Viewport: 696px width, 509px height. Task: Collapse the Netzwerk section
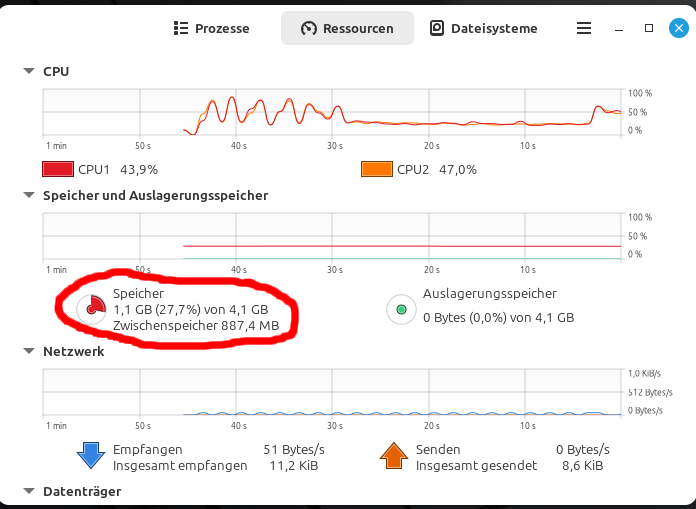coord(29,351)
